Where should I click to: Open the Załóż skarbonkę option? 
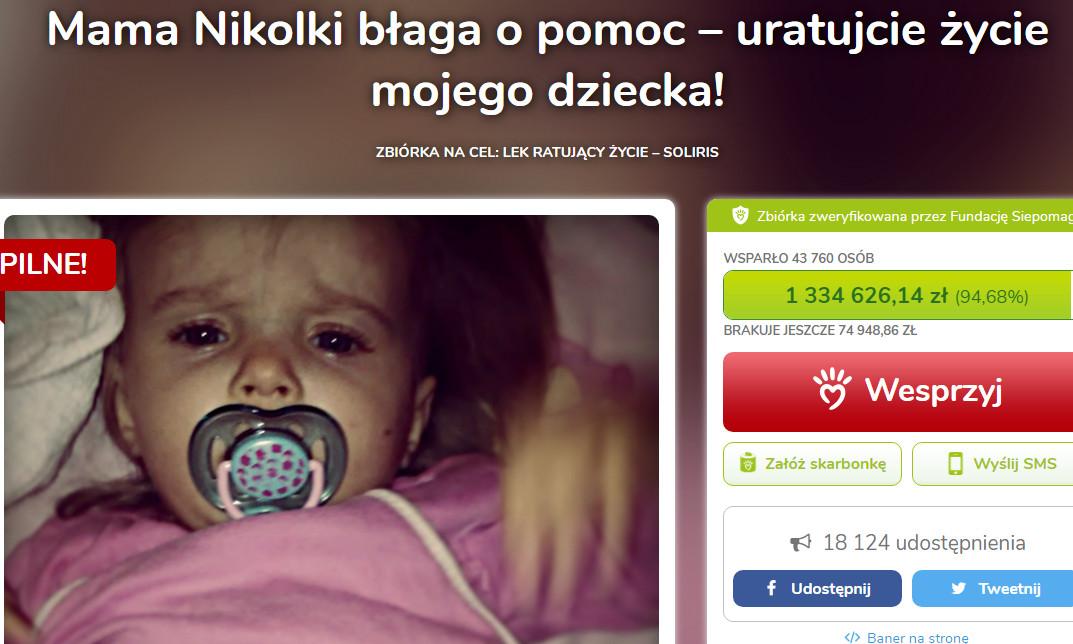point(812,464)
